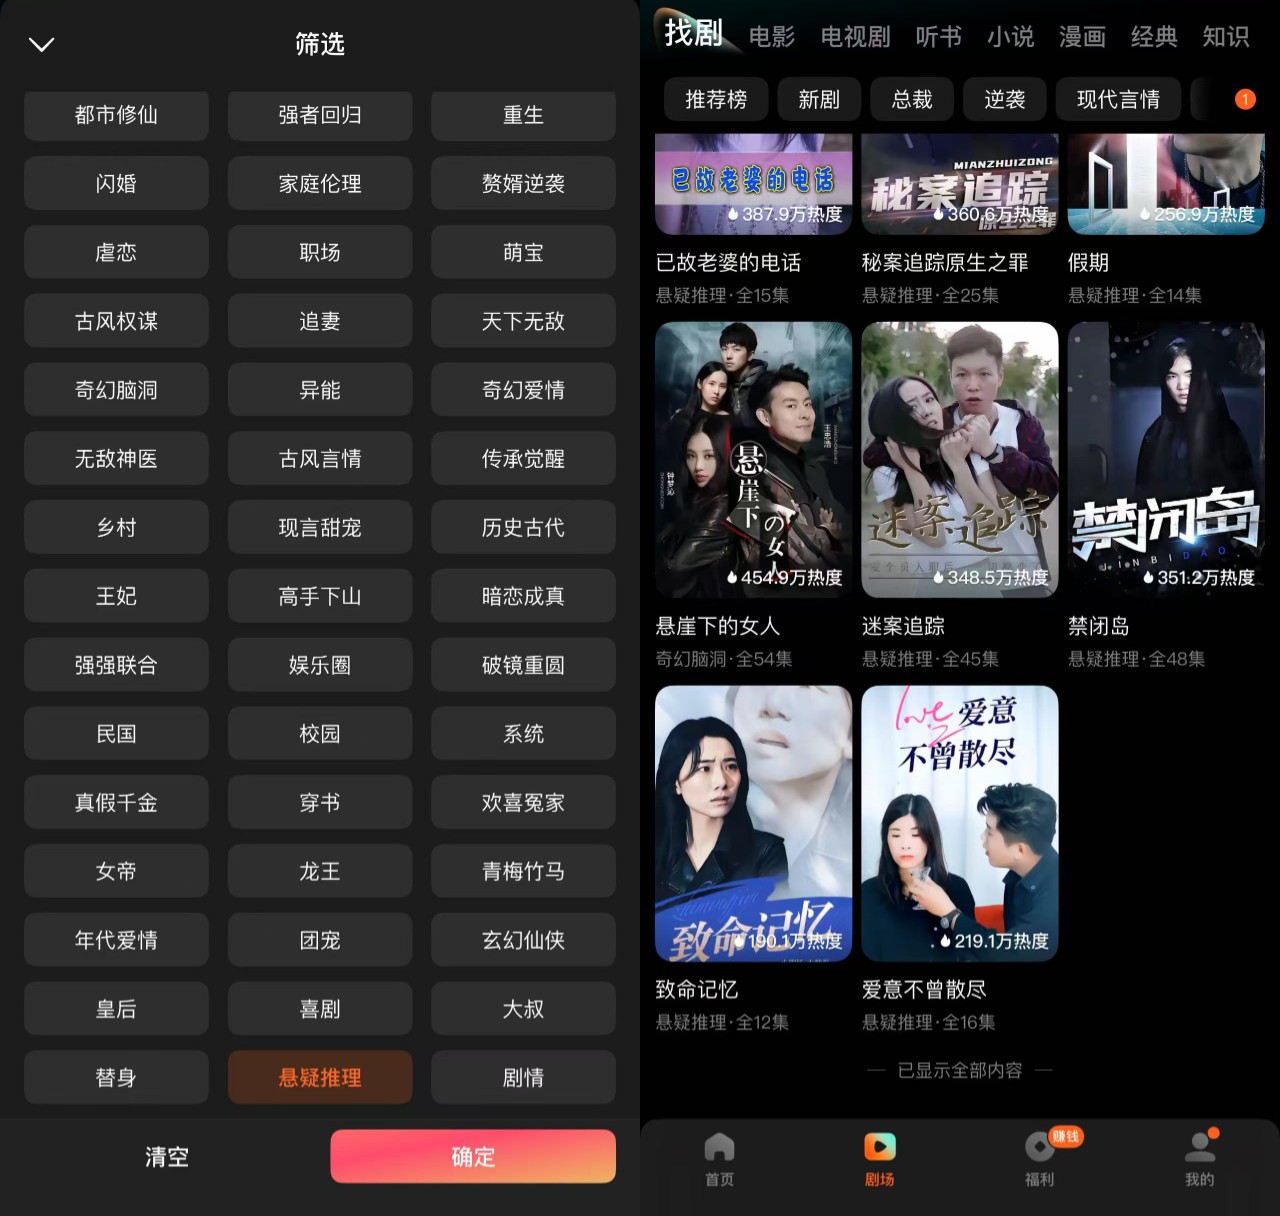Deselect the highlighted 悬疑推理 filter tag
Image resolution: width=1280 pixels, height=1216 pixels.
click(320, 1077)
